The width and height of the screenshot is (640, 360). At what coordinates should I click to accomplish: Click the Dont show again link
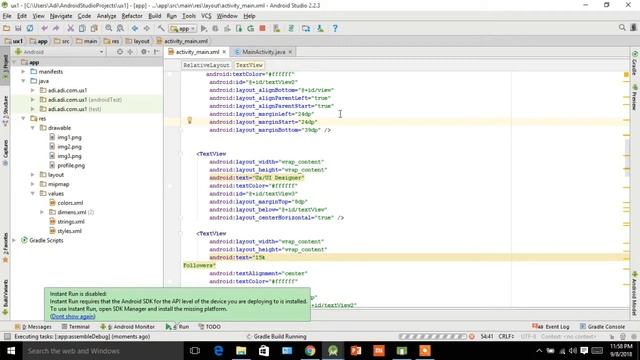tap(73, 316)
